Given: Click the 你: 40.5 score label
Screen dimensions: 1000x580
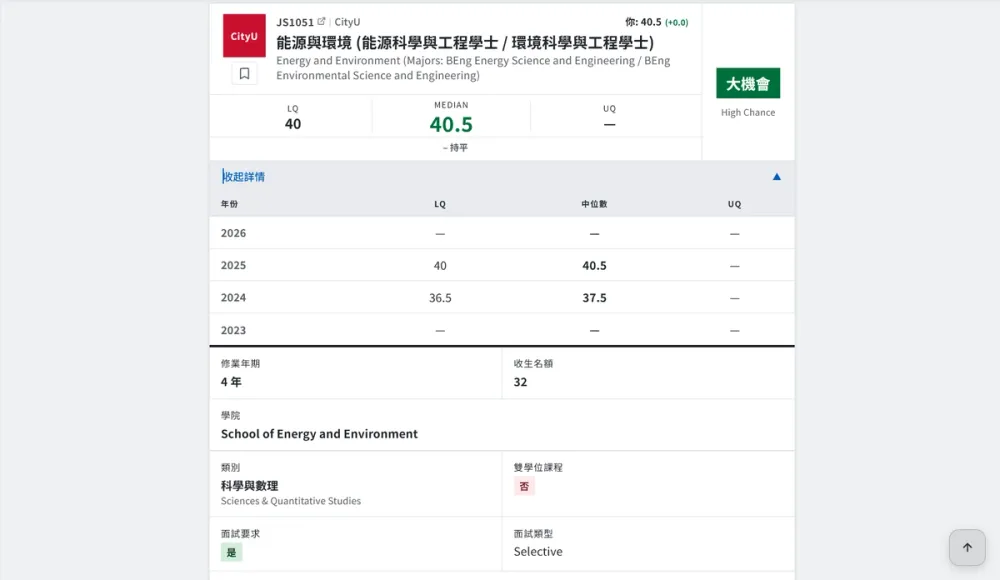Looking at the screenshot, I should tap(643, 22).
